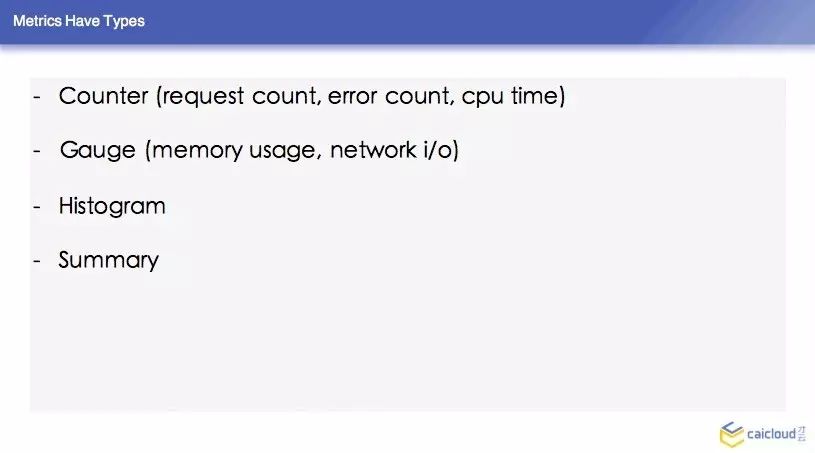Click the caicloud brand name text
Viewport: 815px width, 453px height.
pyautogui.click(x=771, y=434)
